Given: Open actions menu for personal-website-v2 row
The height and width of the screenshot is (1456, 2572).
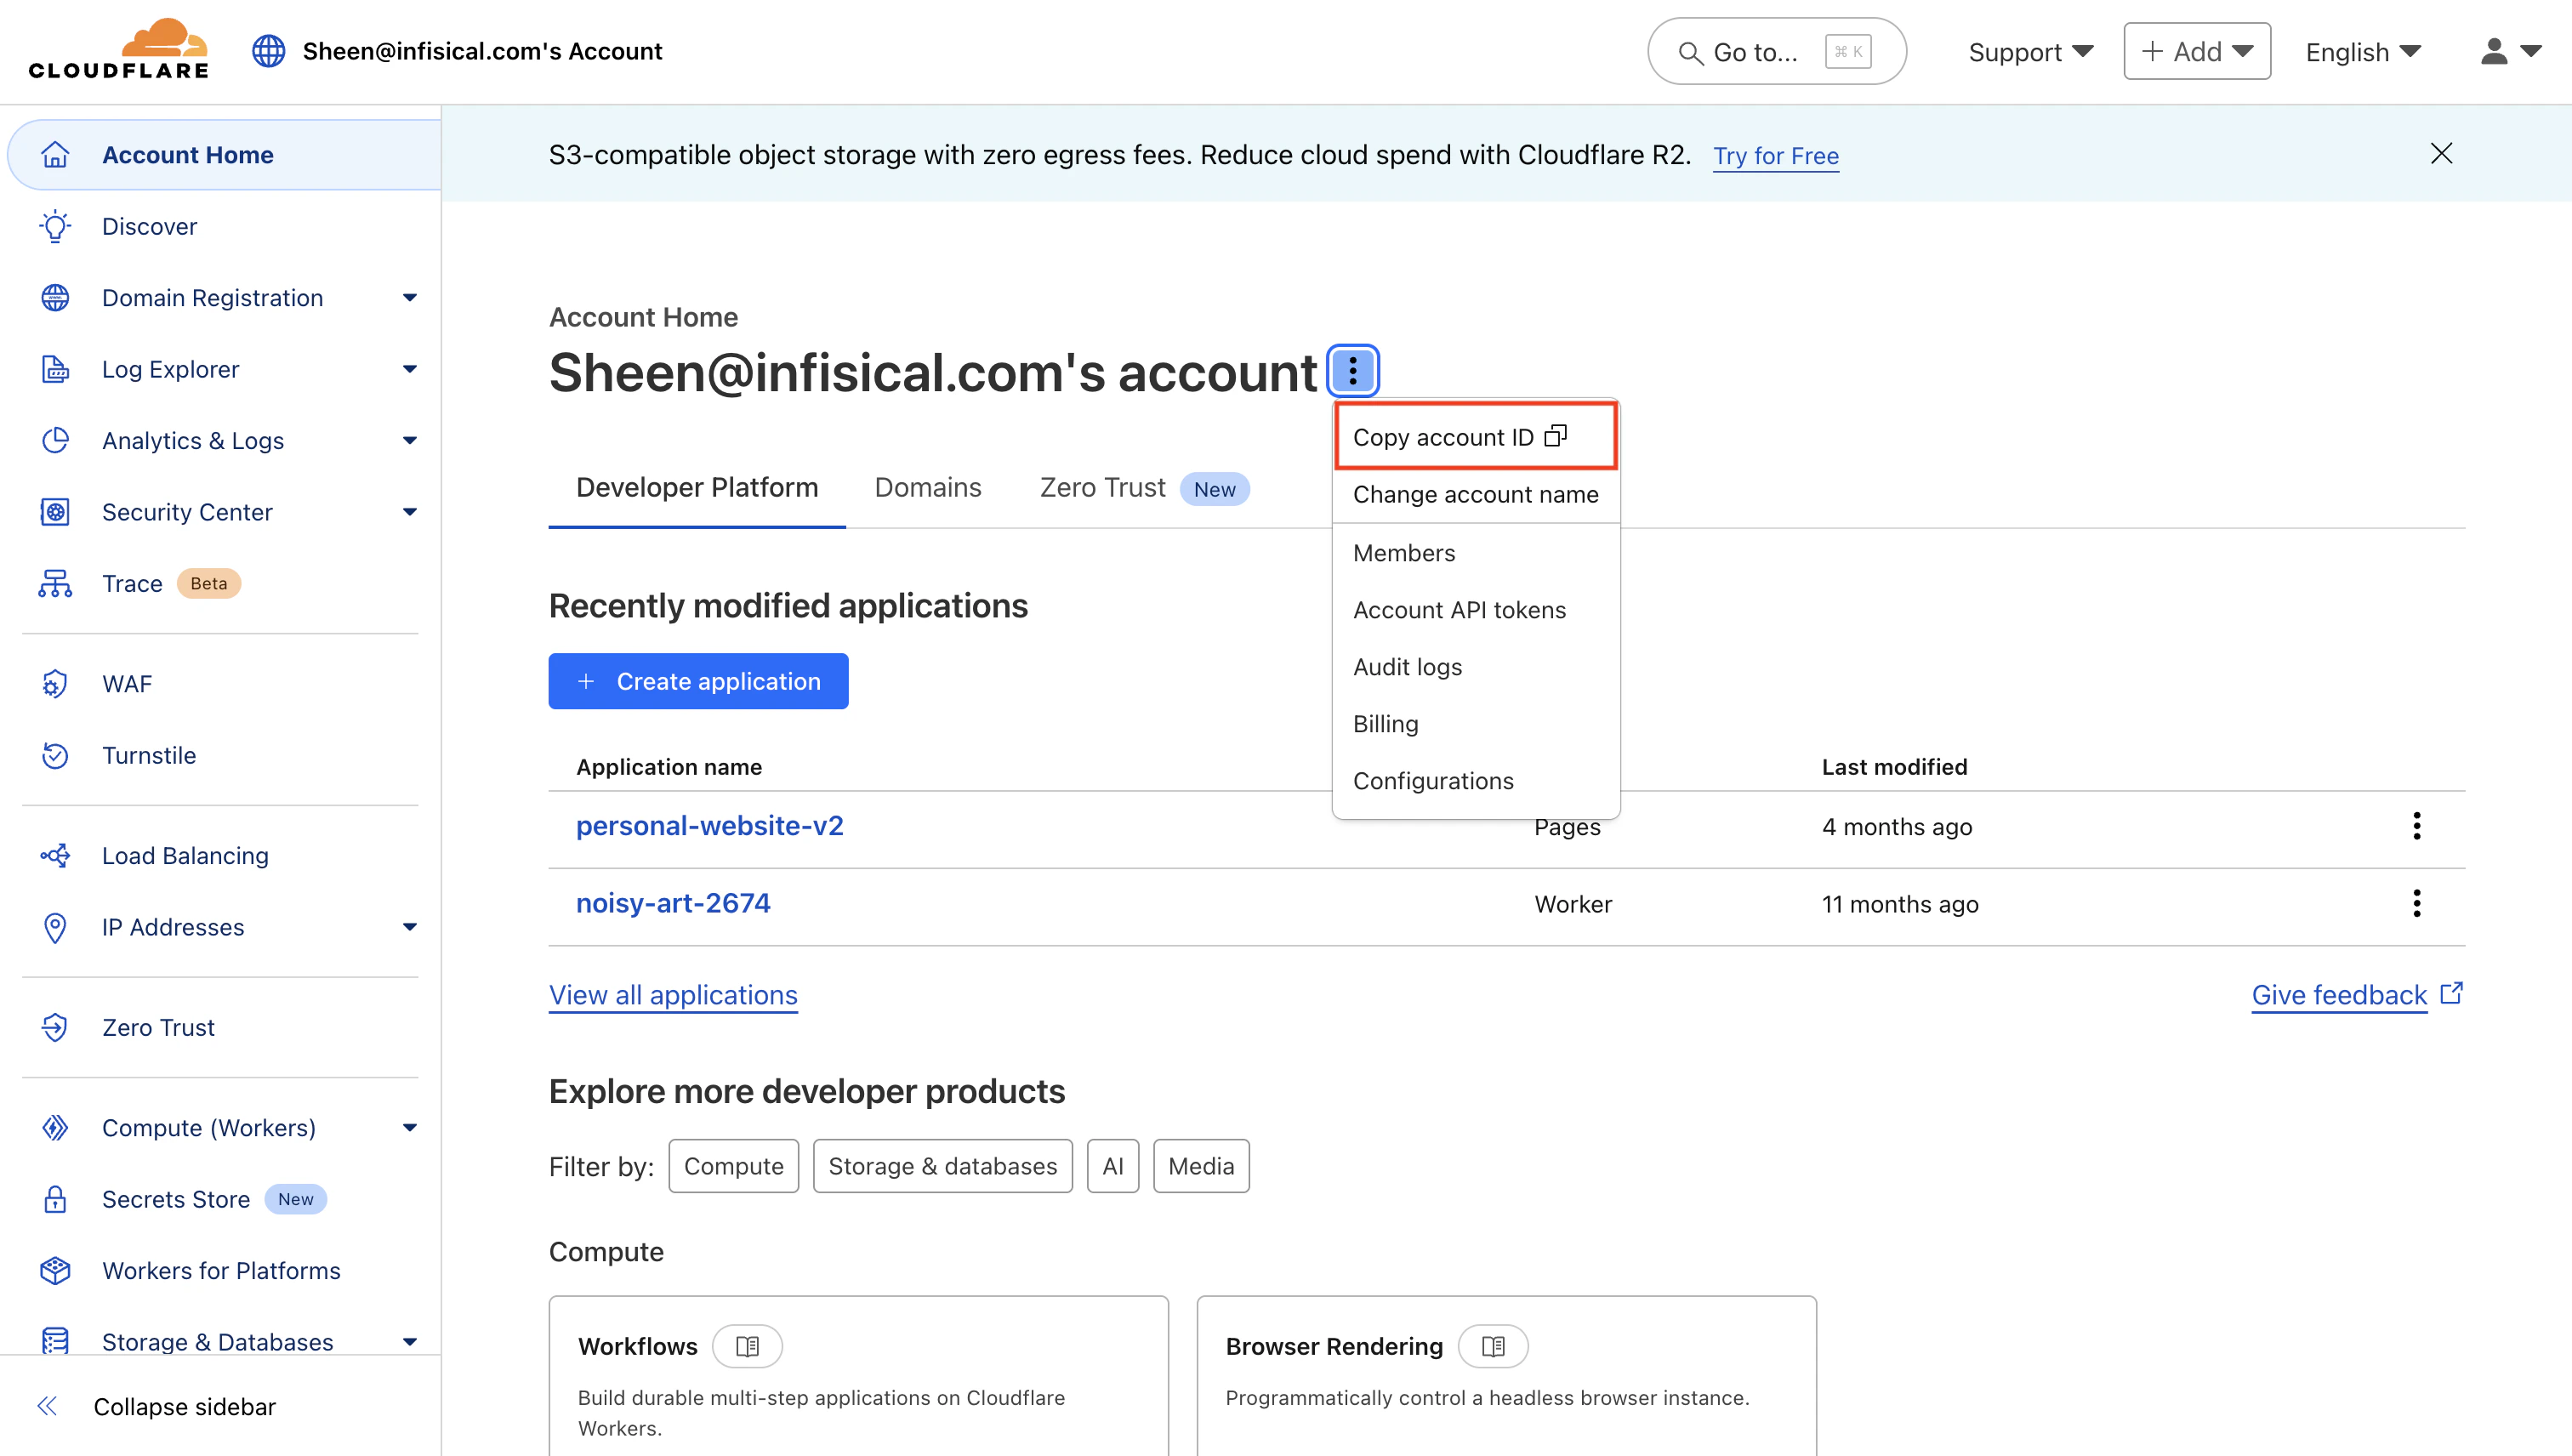Looking at the screenshot, I should pyautogui.click(x=2417, y=826).
